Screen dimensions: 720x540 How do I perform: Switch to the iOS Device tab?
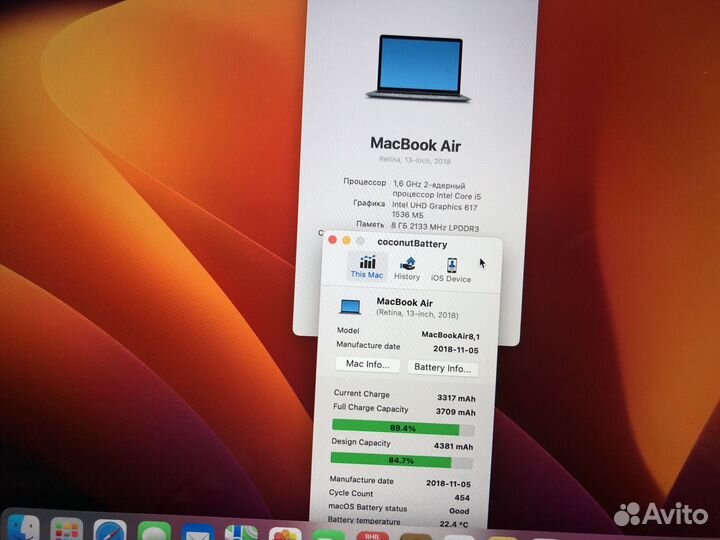coord(451,270)
